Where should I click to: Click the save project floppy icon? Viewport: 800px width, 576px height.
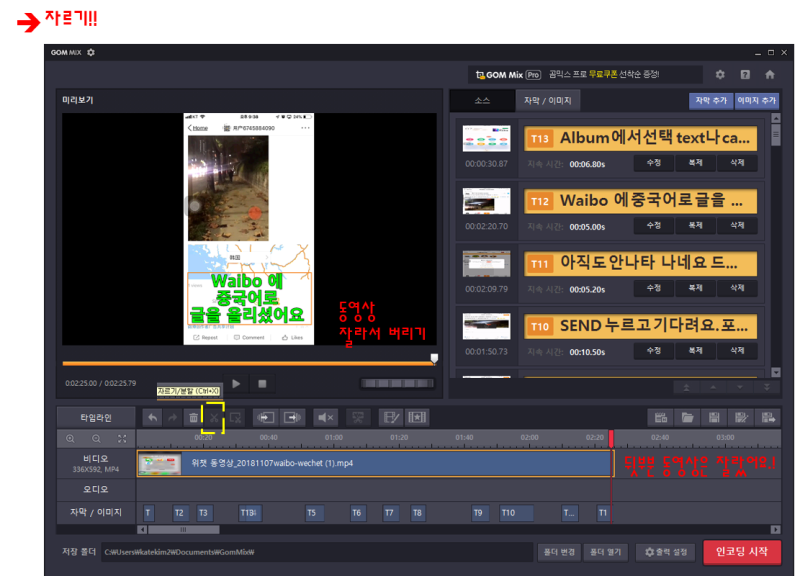click(714, 418)
